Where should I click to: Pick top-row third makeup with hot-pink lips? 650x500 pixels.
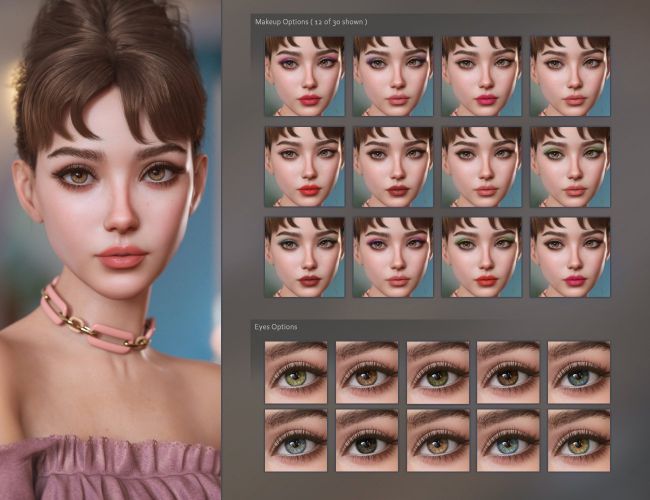point(481,77)
